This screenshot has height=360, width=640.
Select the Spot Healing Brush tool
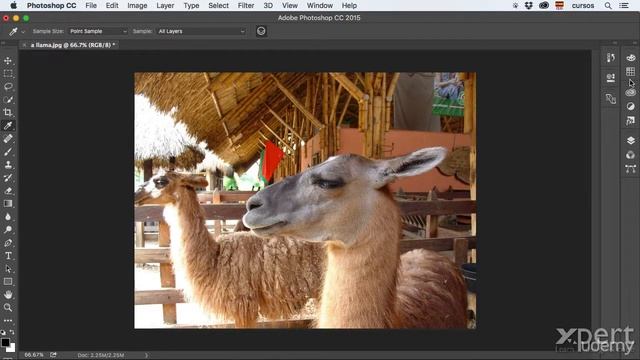pyautogui.click(x=8, y=139)
